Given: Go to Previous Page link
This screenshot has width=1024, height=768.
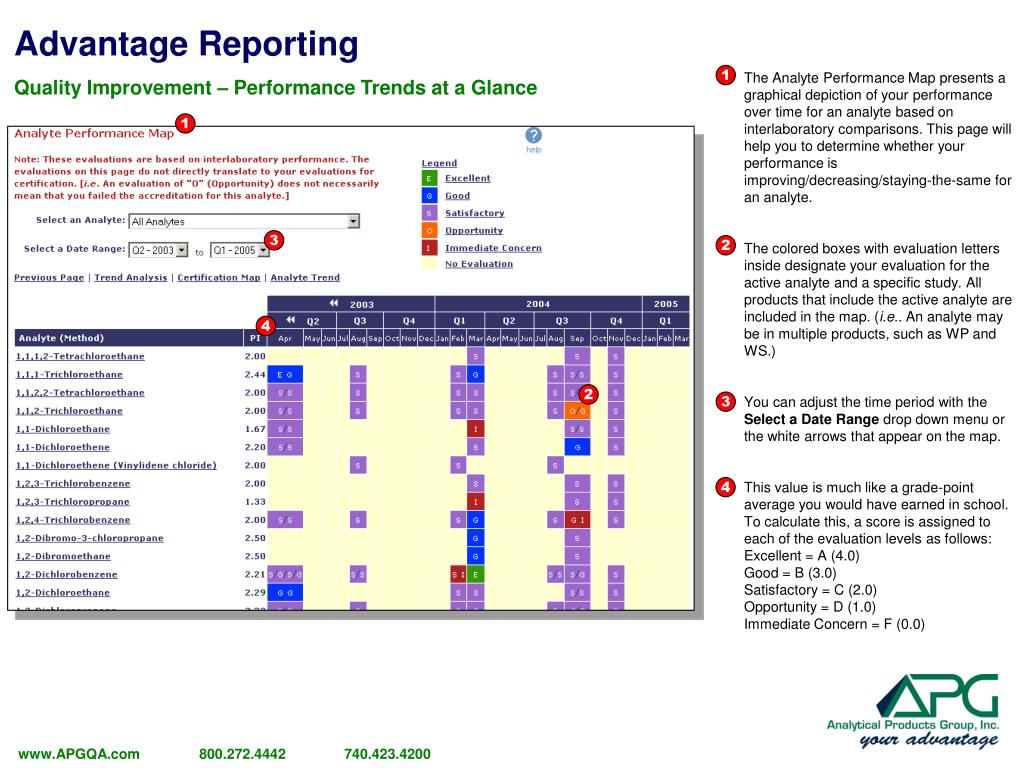Looking at the screenshot, I should click(x=49, y=278).
